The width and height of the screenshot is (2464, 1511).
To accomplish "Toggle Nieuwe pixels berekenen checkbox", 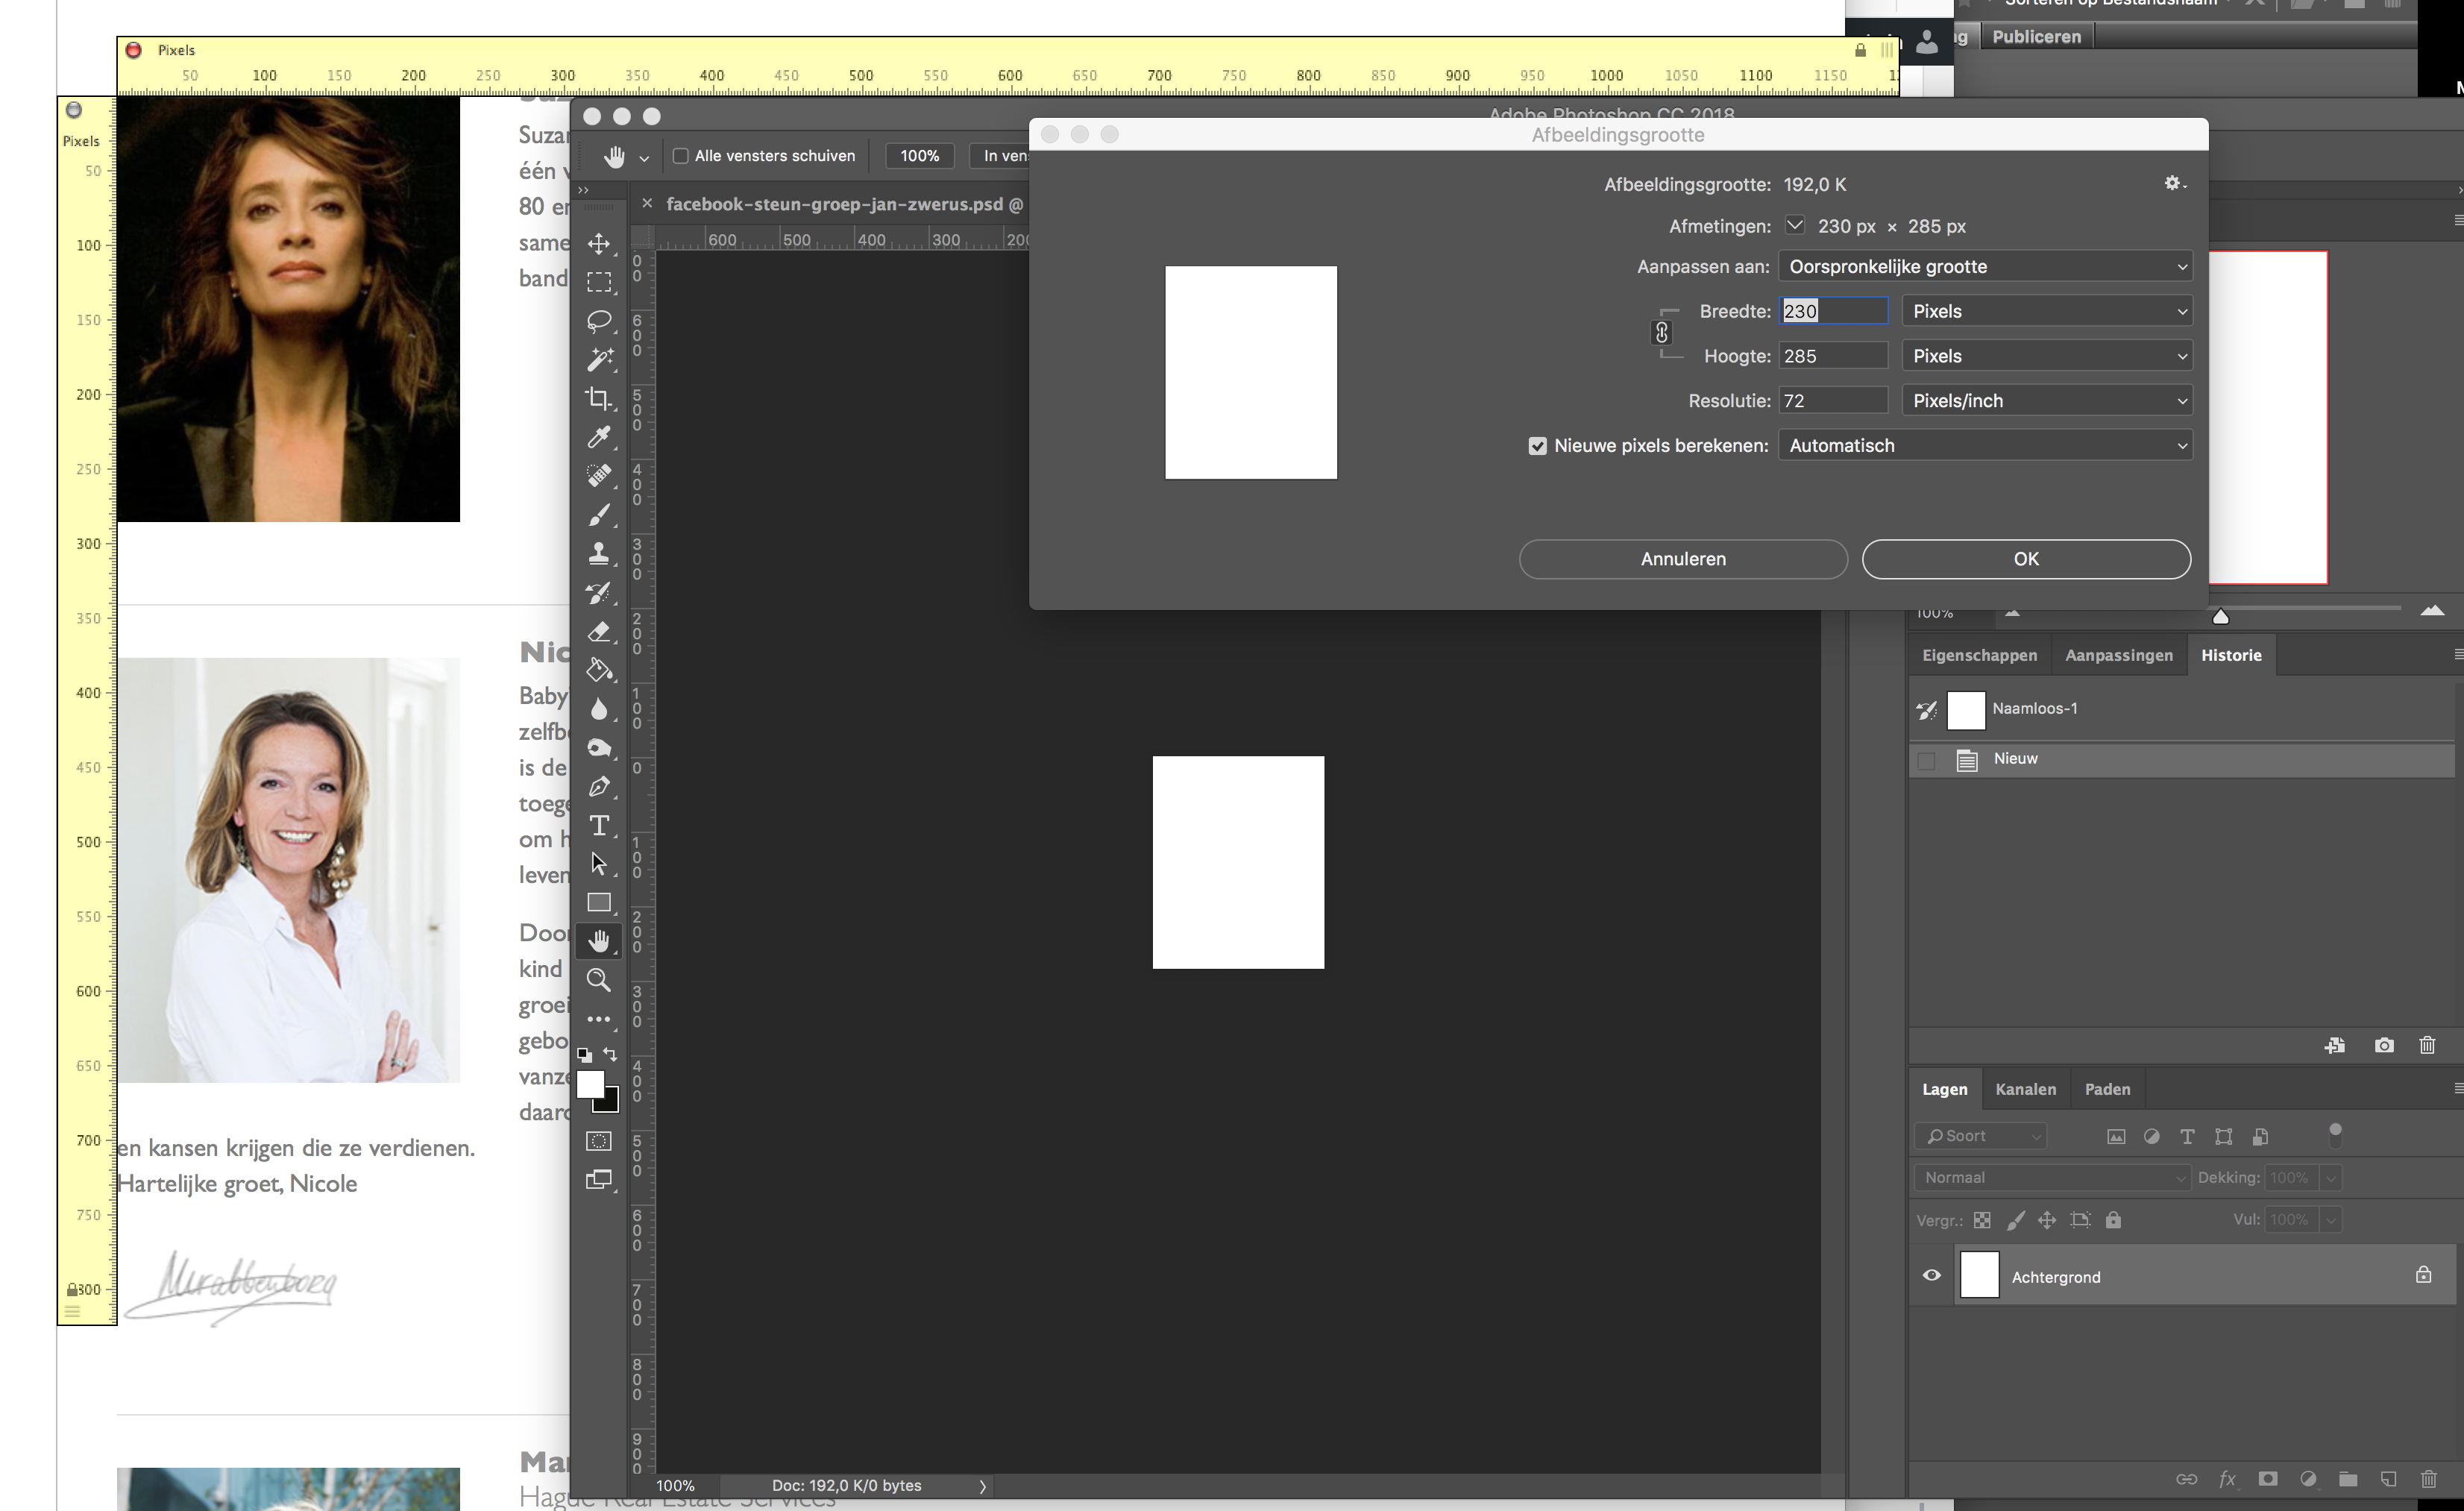I will point(1537,446).
